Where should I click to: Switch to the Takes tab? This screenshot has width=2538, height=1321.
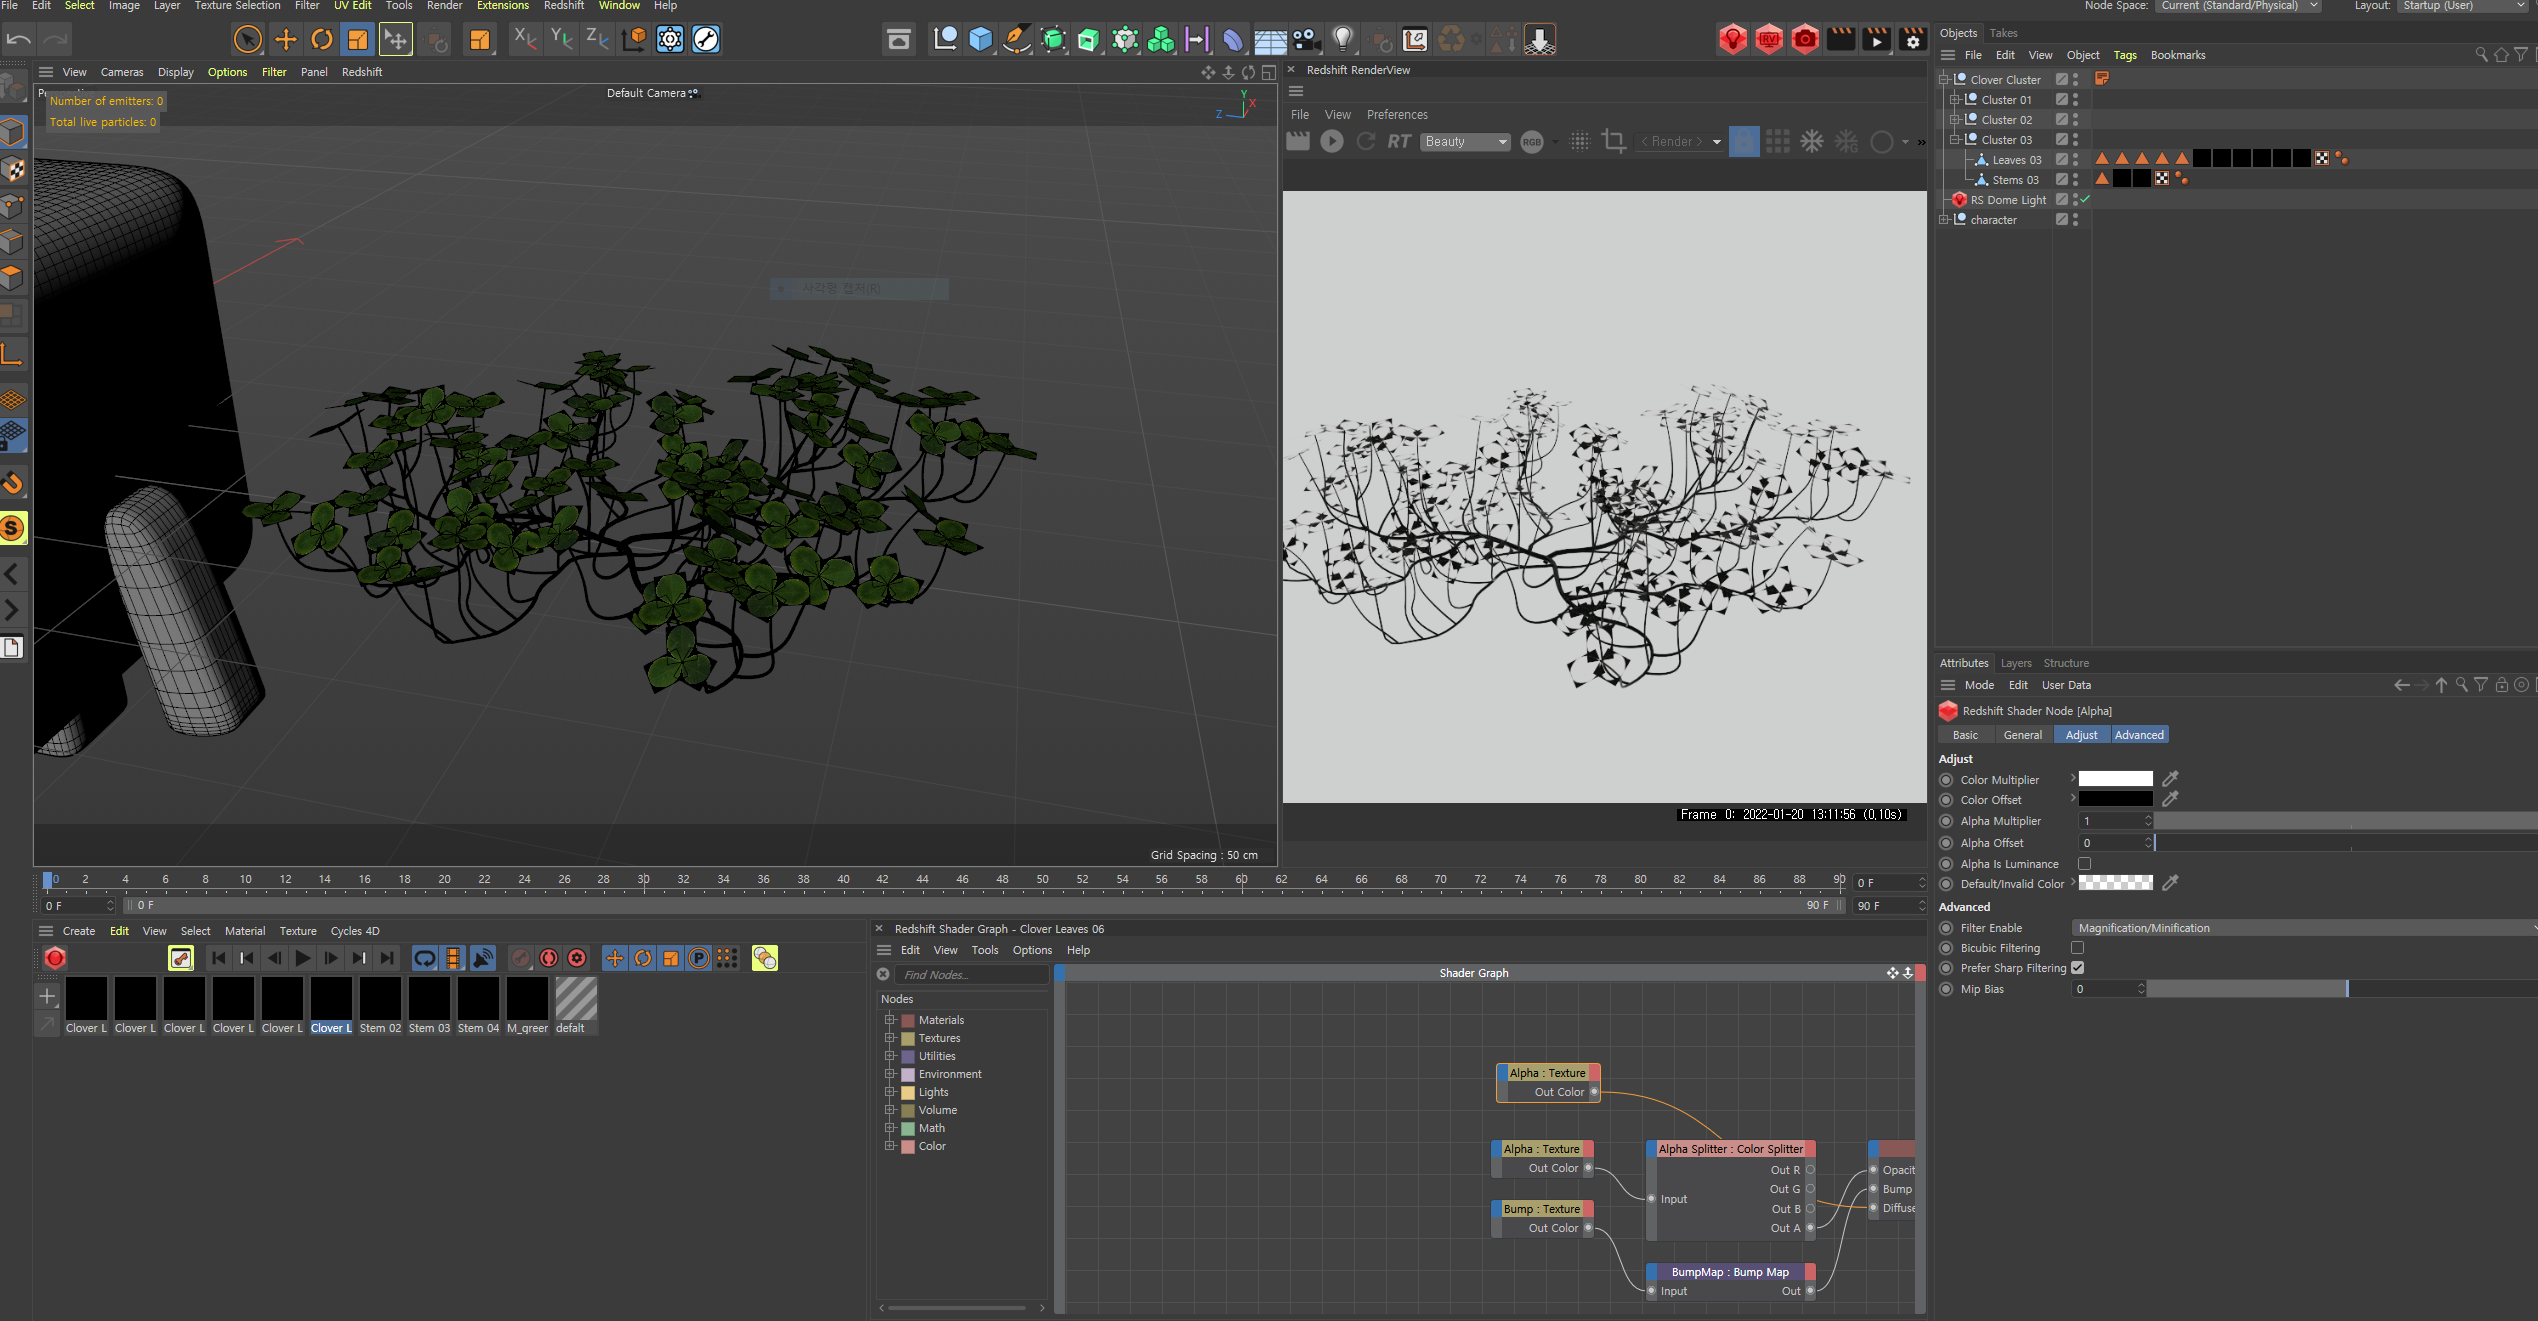(x=2003, y=33)
